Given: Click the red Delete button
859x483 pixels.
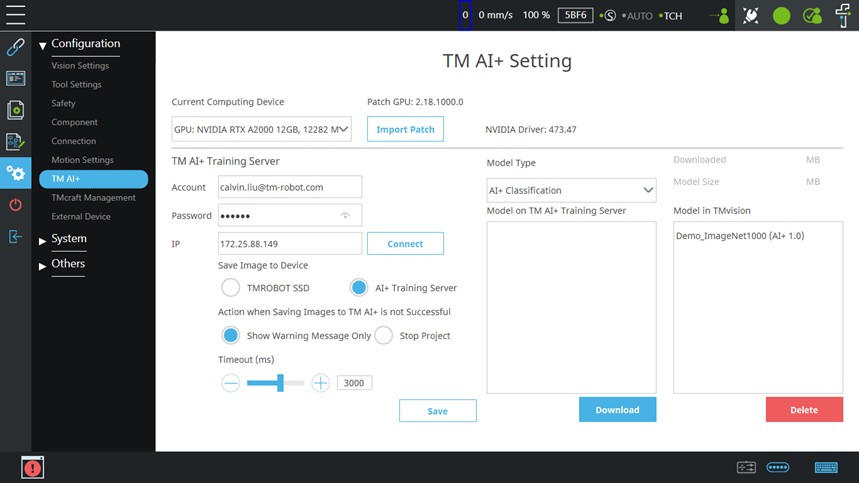Looking at the screenshot, I should pos(804,410).
